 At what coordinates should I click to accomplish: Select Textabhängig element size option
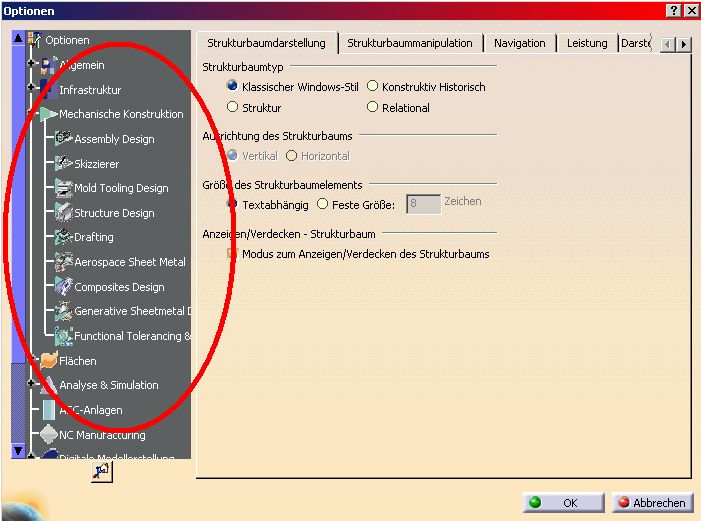click(x=232, y=204)
